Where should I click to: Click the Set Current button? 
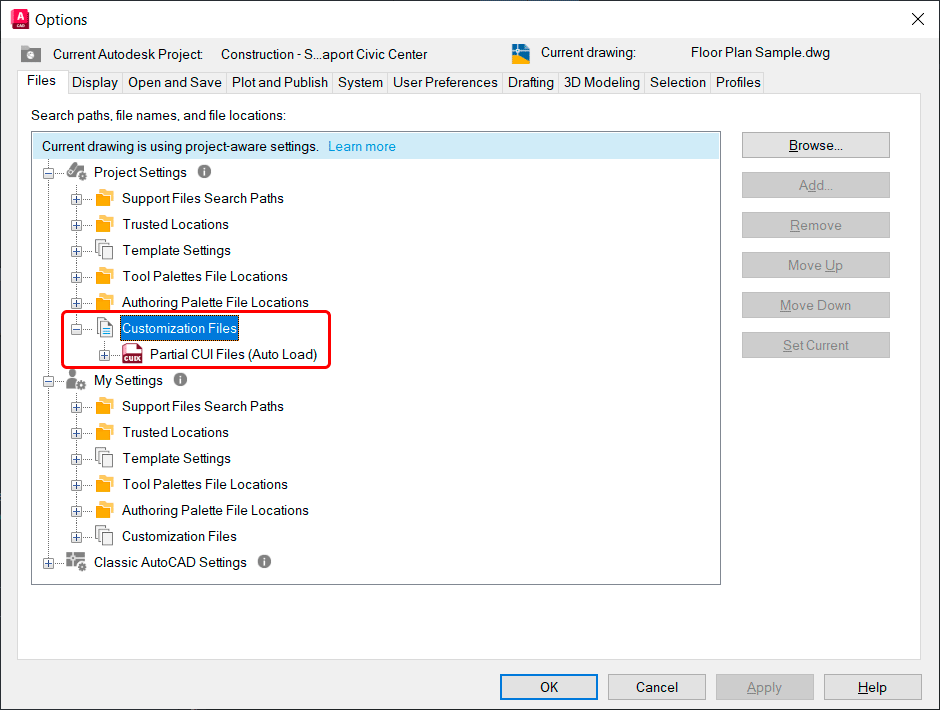pyautogui.click(x=815, y=345)
